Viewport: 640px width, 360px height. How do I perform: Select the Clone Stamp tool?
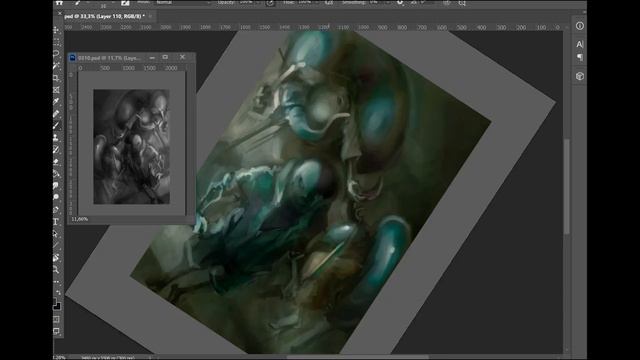[56, 138]
